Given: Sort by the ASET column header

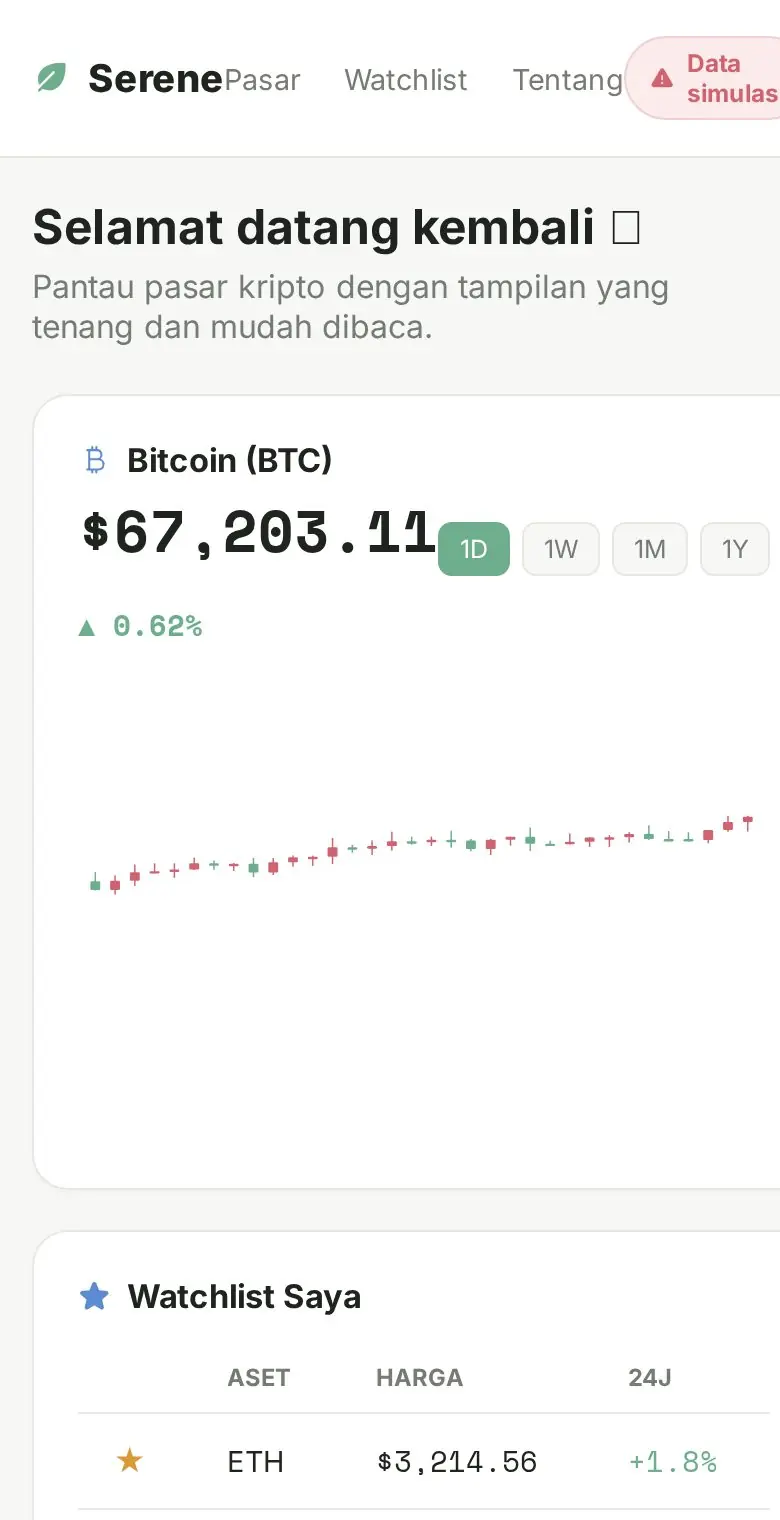Looking at the screenshot, I should click(258, 1377).
